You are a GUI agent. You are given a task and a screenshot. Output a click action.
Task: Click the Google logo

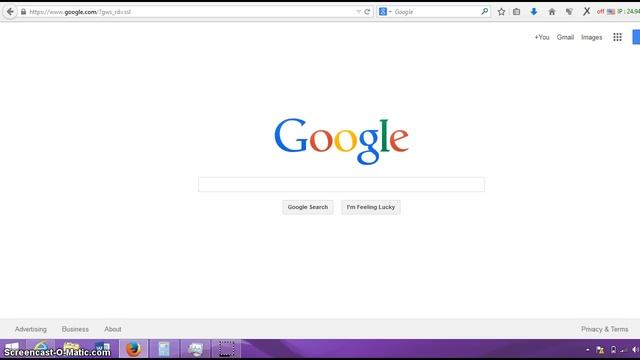341,141
